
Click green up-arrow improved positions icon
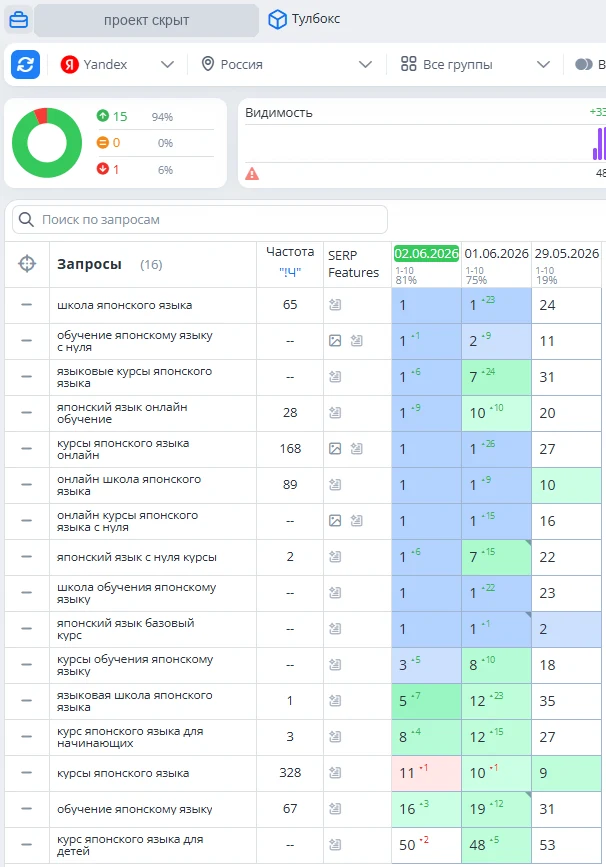102,116
